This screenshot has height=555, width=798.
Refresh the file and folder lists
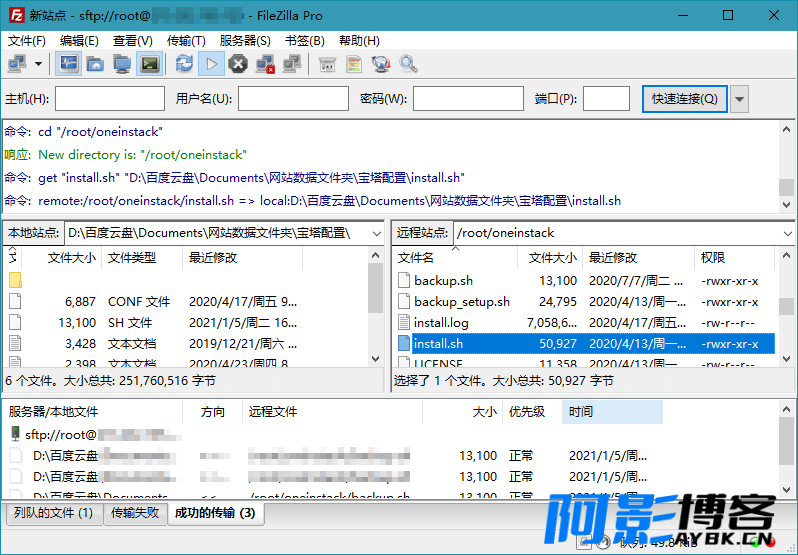(184, 64)
